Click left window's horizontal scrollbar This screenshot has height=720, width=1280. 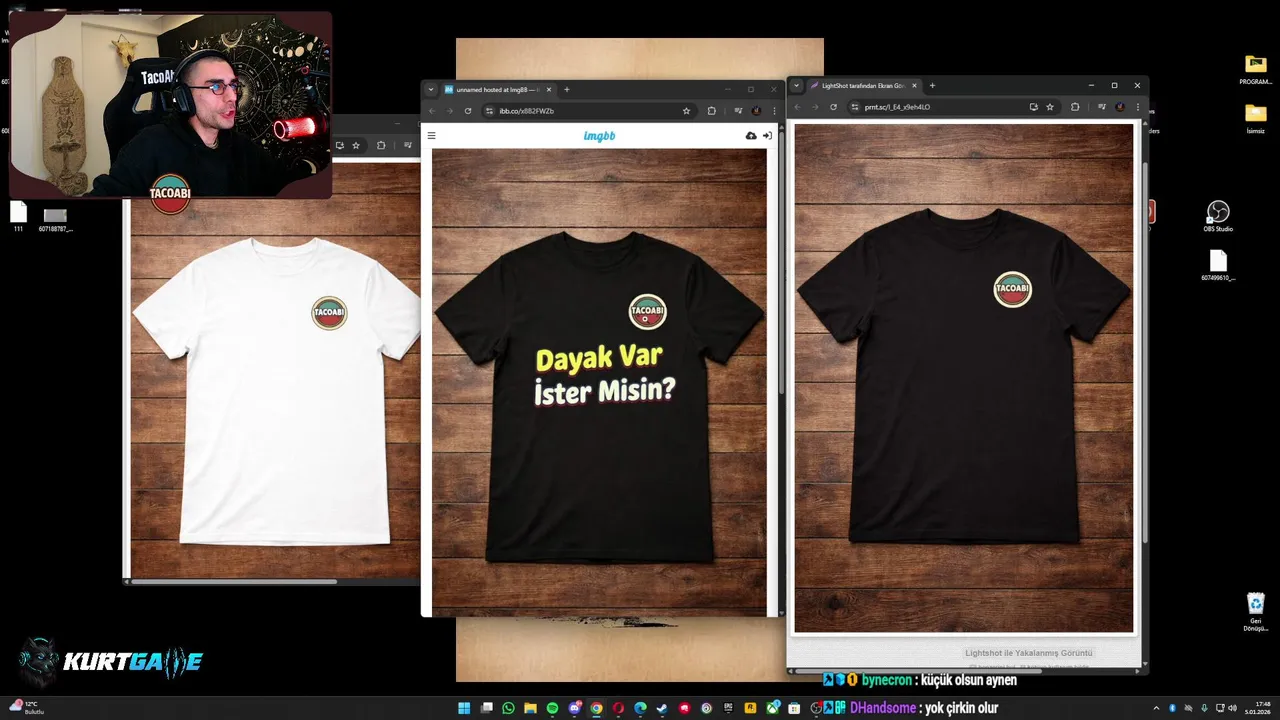235,581
